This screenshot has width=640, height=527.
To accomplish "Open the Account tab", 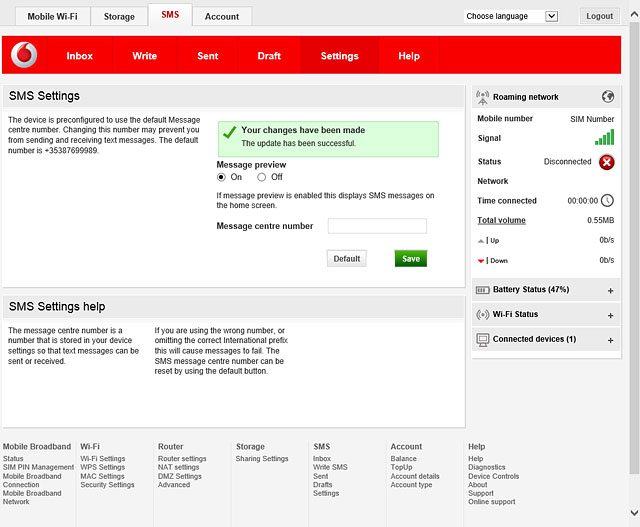I will point(222,17).
